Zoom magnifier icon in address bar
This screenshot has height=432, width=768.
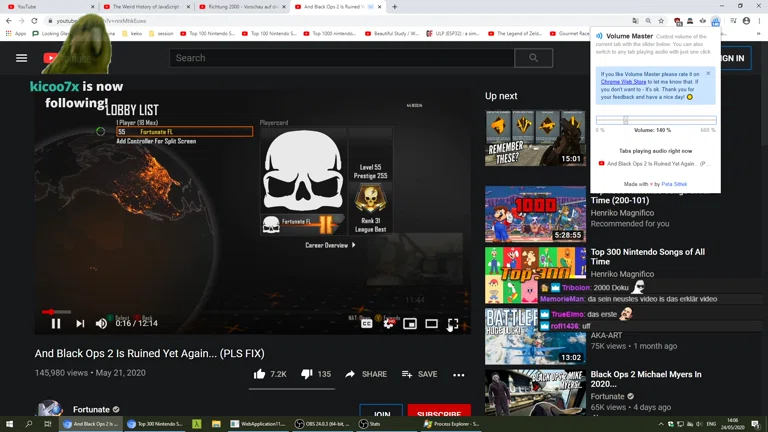[x=648, y=21]
